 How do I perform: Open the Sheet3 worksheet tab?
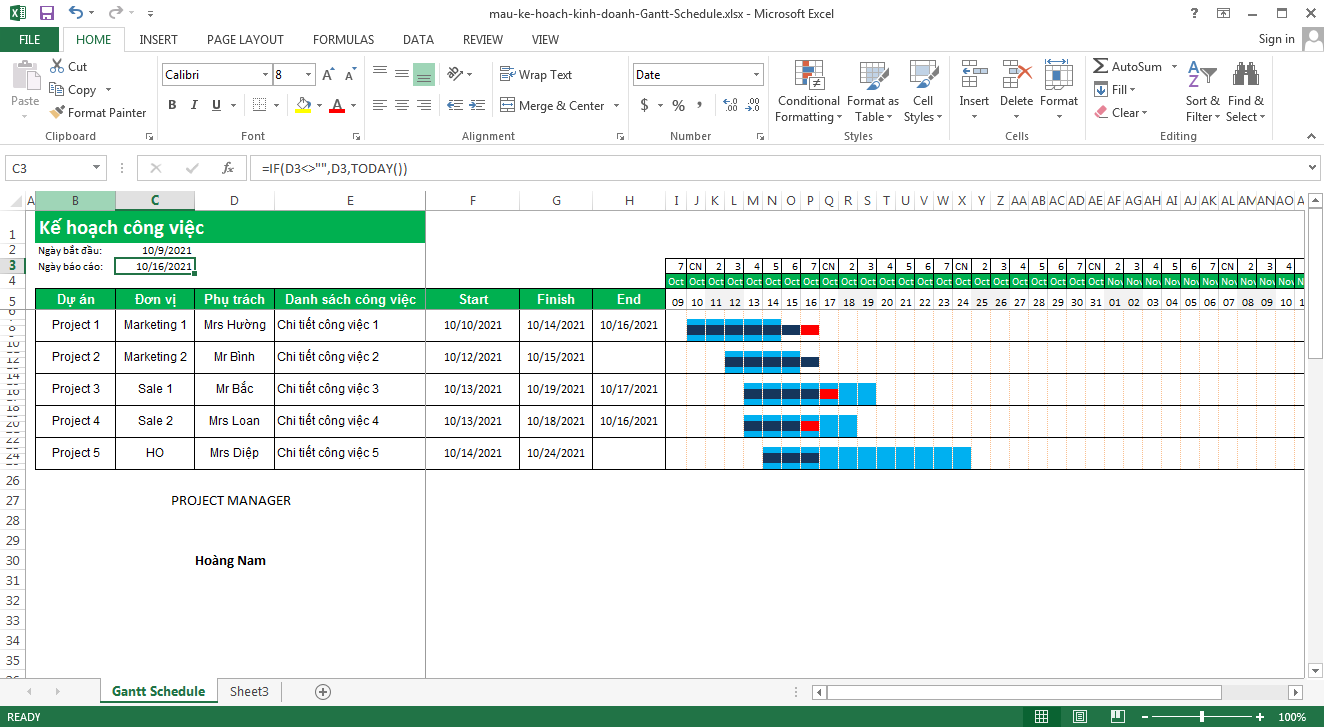[x=249, y=691]
